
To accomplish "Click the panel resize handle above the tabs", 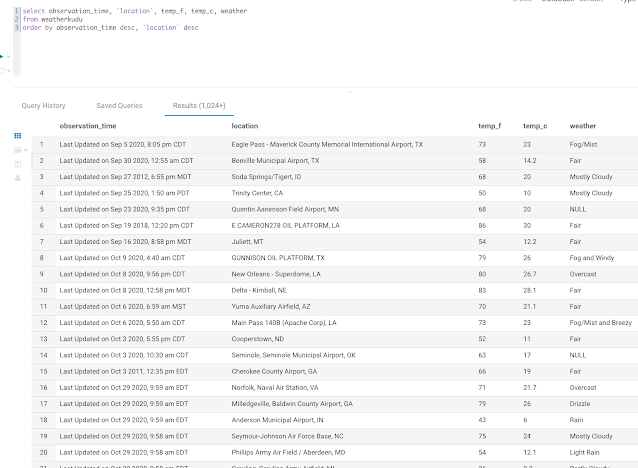I will pyautogui.click(x=348, y=92).
